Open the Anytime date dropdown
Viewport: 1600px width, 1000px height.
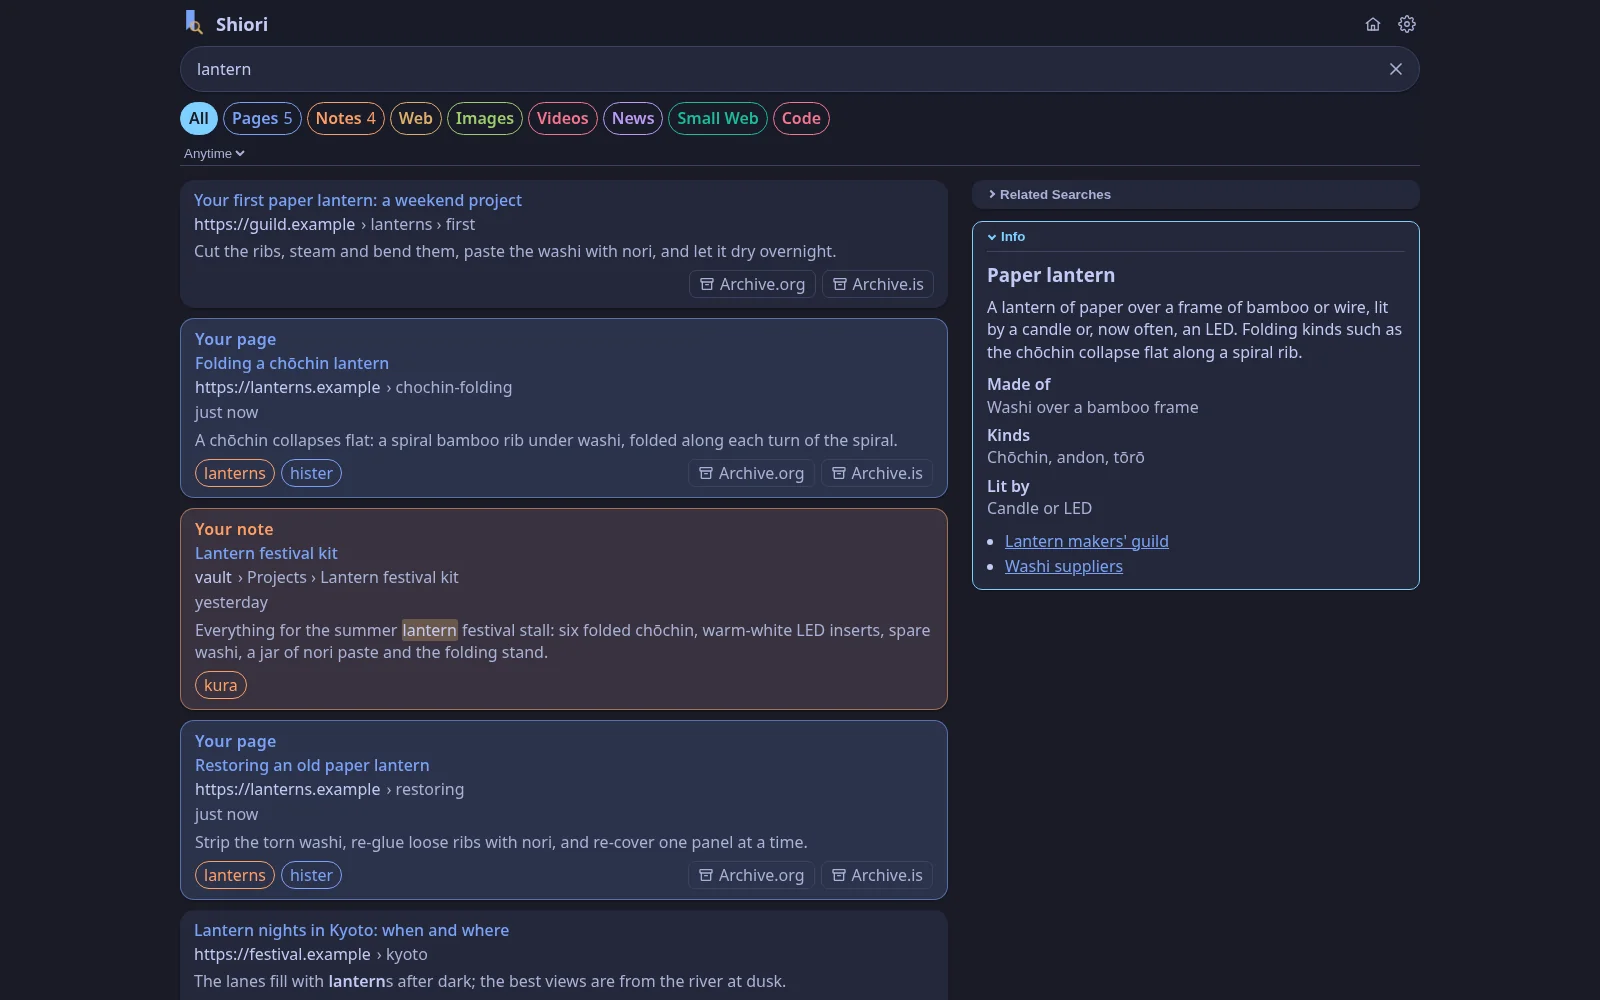pyautogui.click(x=214, y=153)
